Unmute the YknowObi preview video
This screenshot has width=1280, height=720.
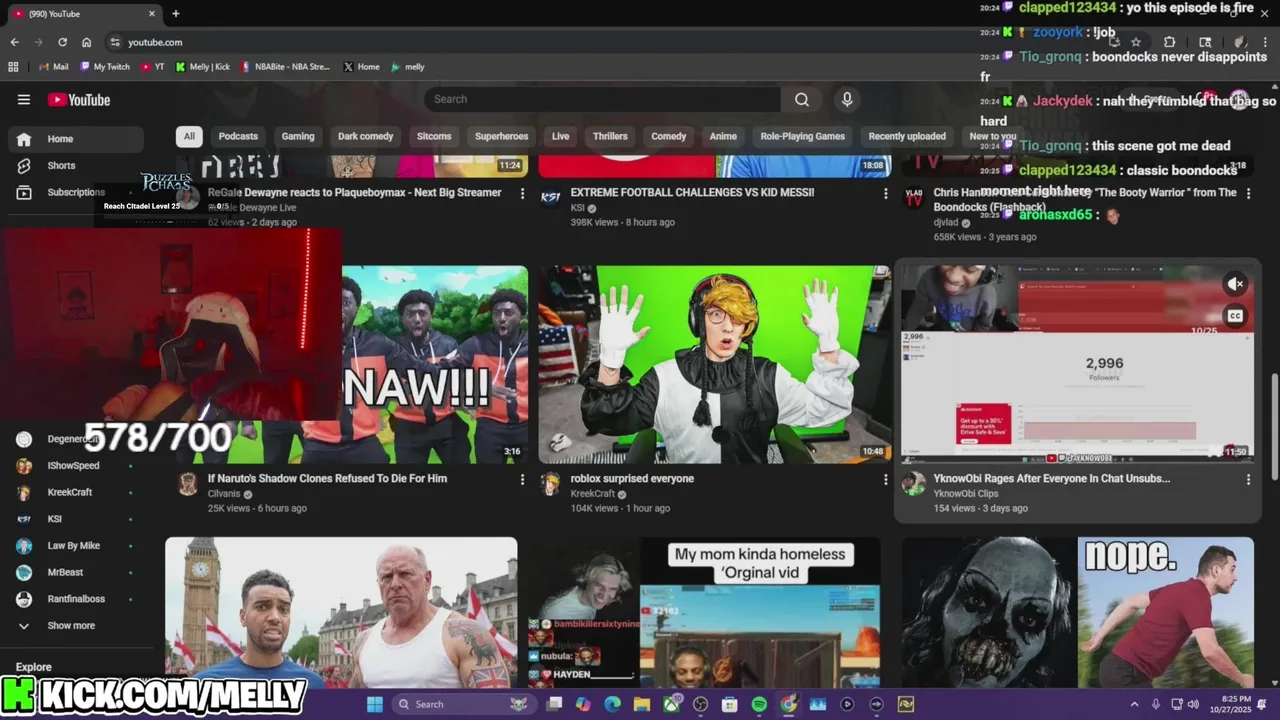pos(1235,284)
